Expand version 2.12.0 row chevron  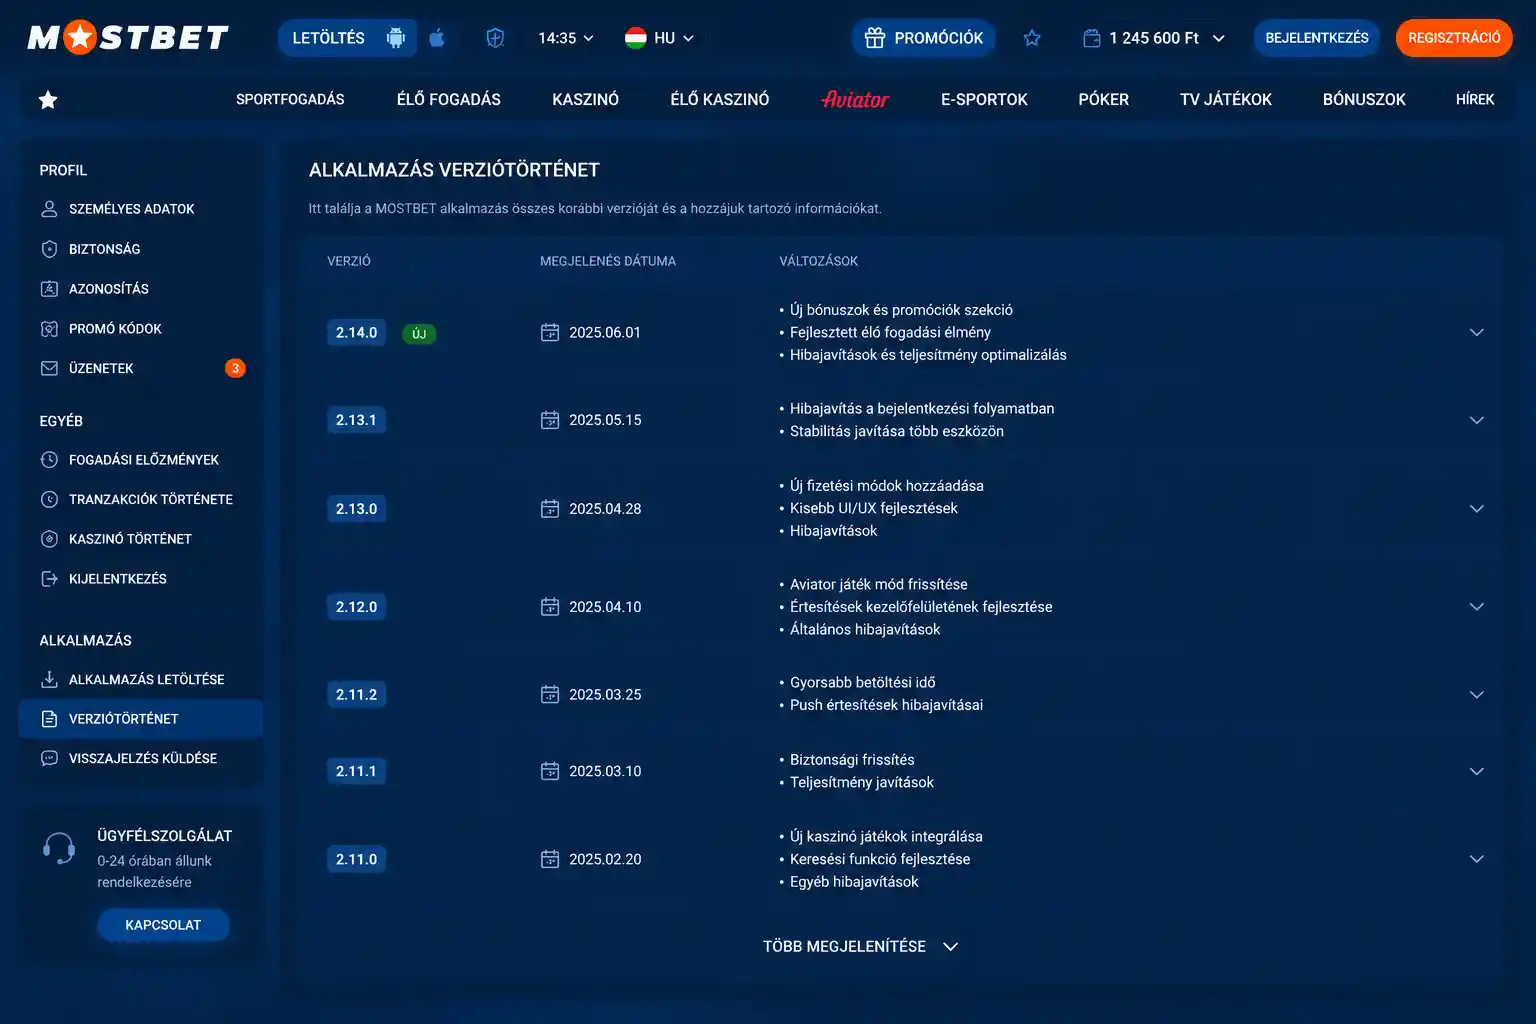tap(1477, 606)
